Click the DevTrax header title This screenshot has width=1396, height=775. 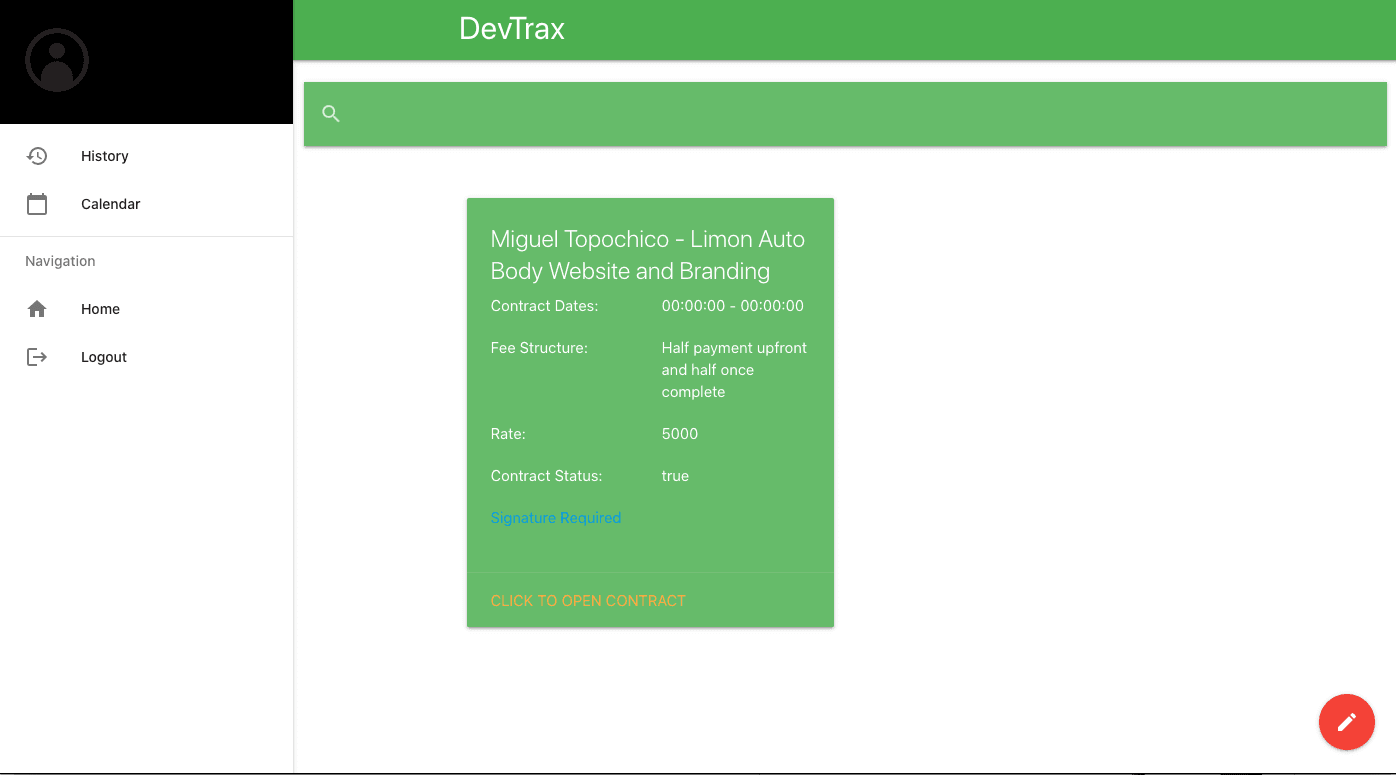[x=512, y=29]
